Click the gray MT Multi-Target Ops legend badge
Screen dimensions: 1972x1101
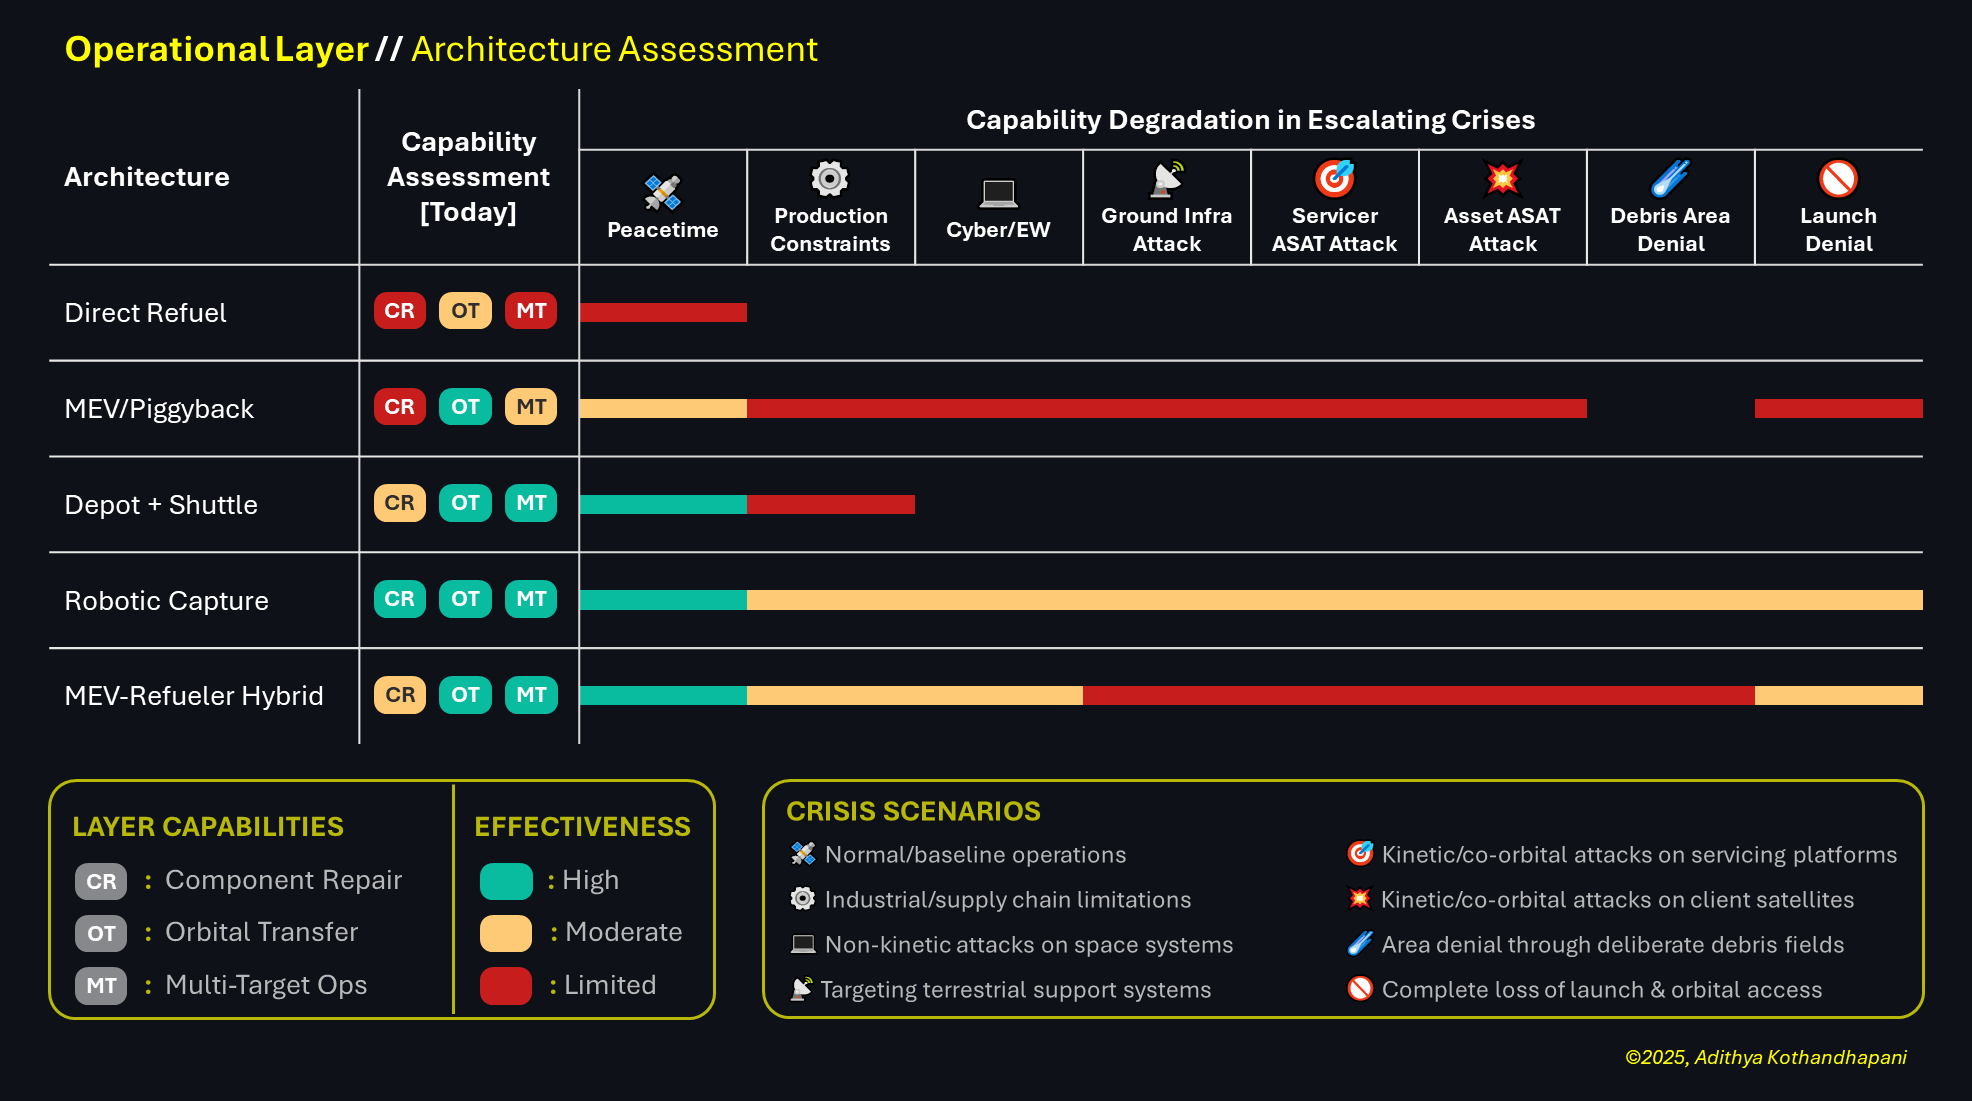point(101,986)
